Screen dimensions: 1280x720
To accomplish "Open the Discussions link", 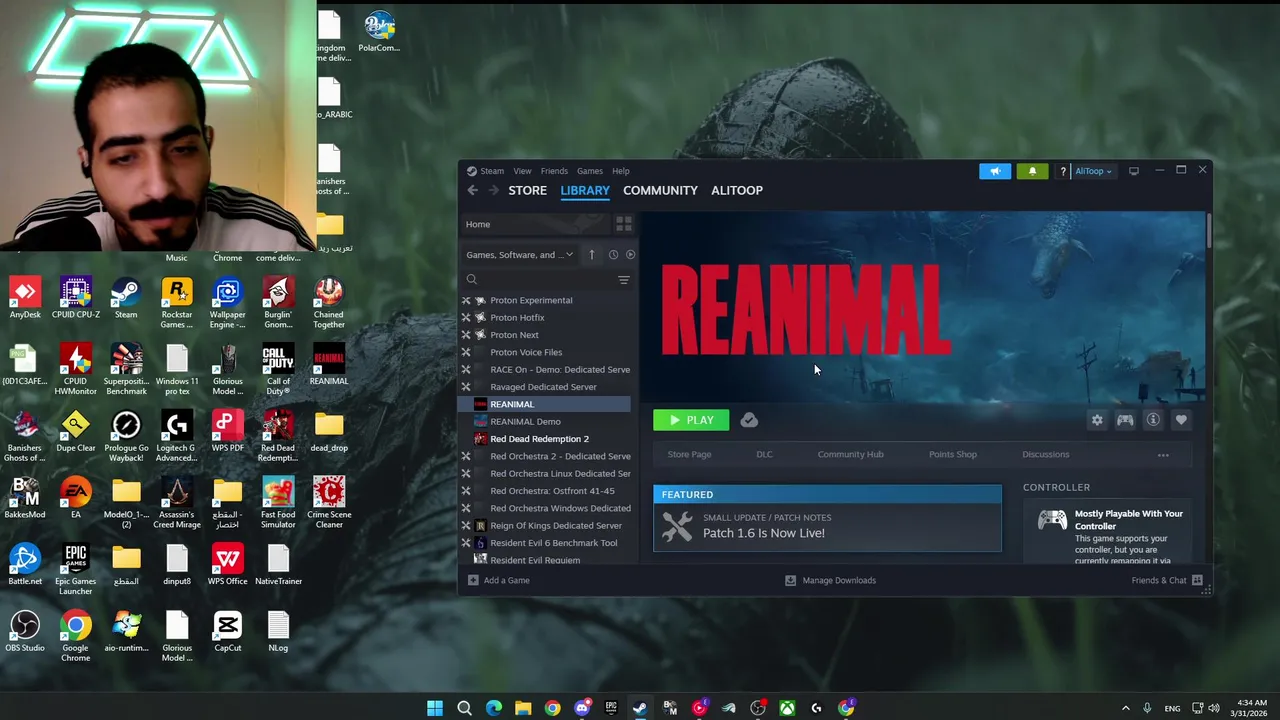I will pos(1045,454).
